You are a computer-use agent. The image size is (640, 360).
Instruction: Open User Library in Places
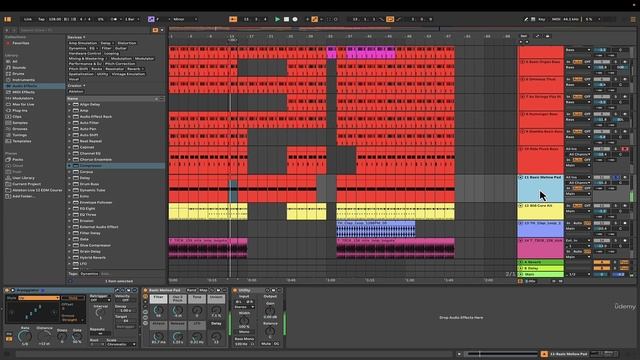click(x=23, y=178)
